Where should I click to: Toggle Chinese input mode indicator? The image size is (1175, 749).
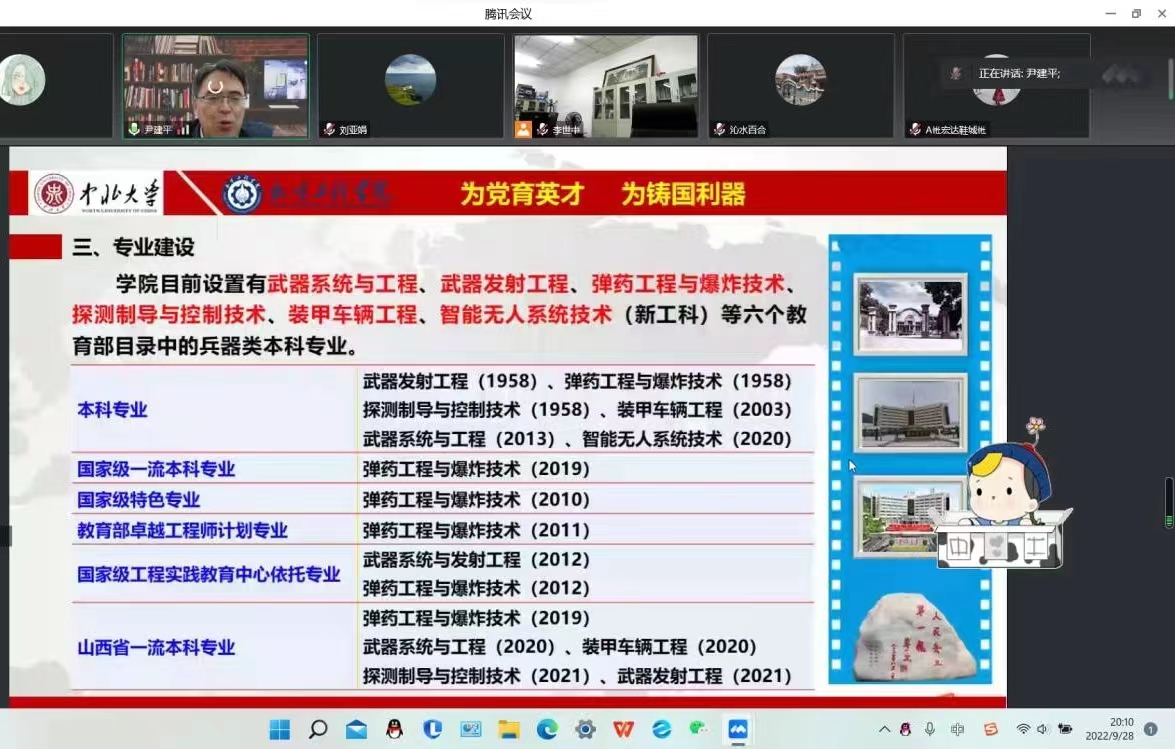point(958,729)
